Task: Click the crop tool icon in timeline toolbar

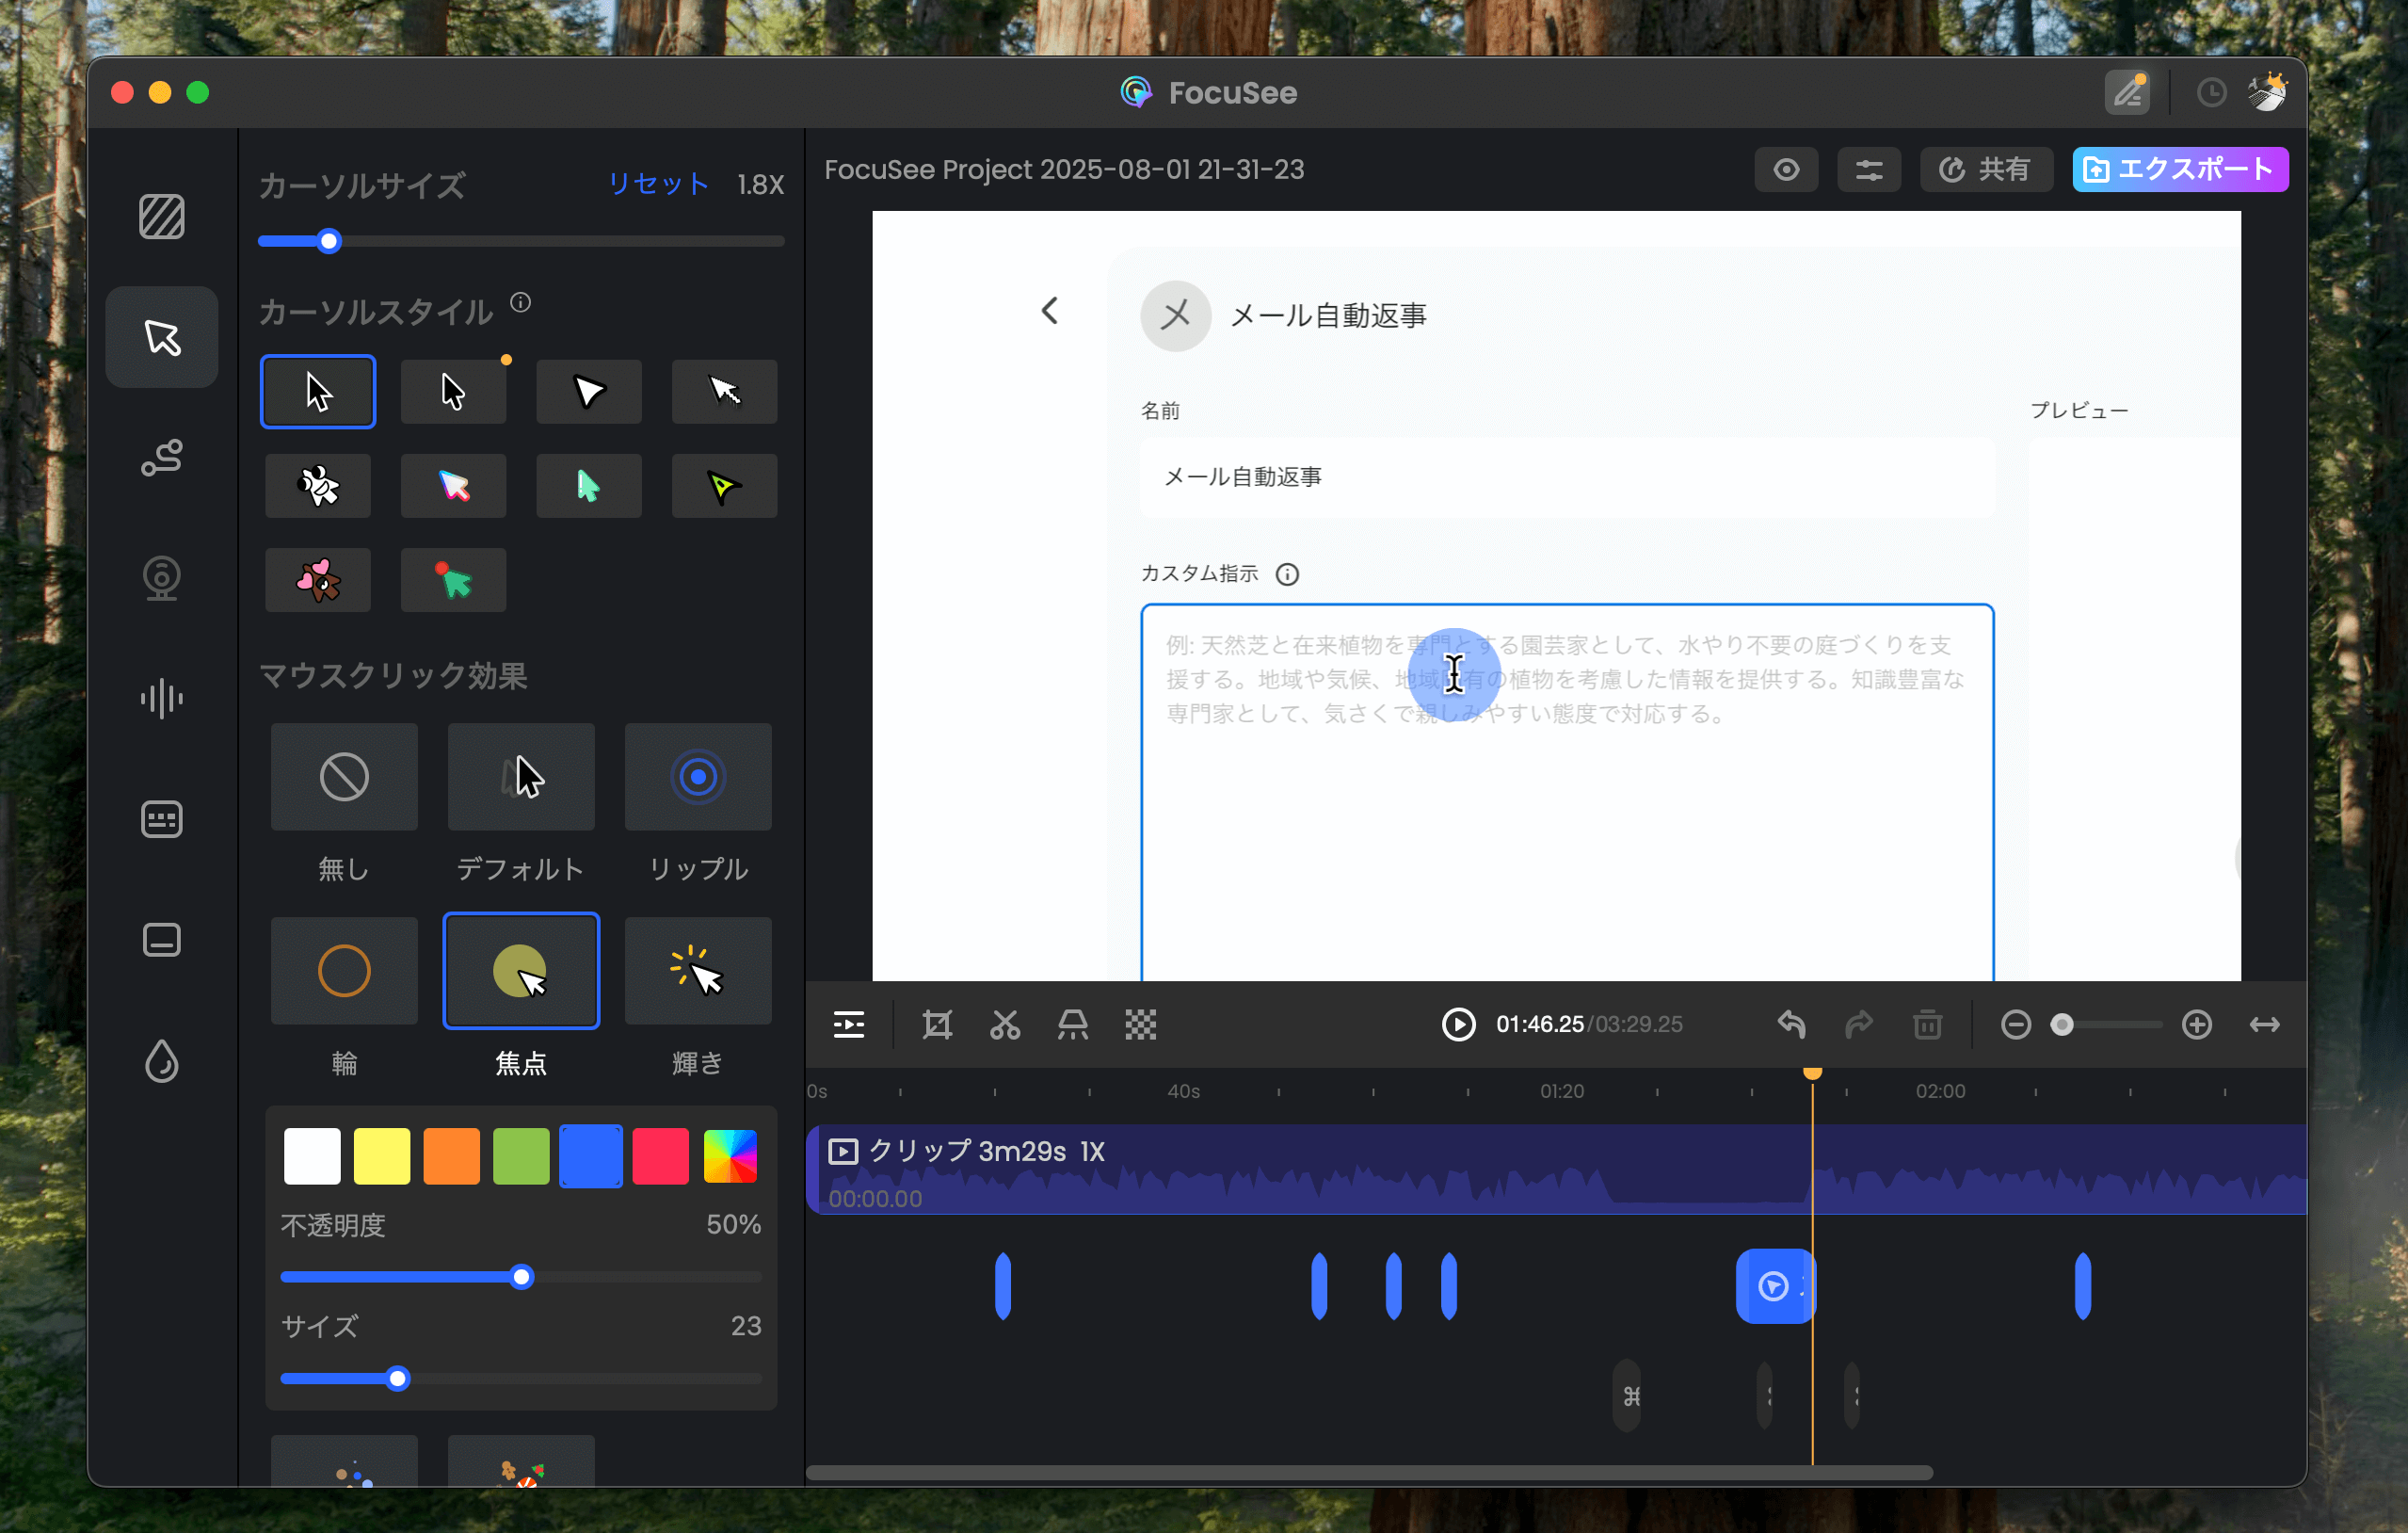Action: [x=937, y=1024]
